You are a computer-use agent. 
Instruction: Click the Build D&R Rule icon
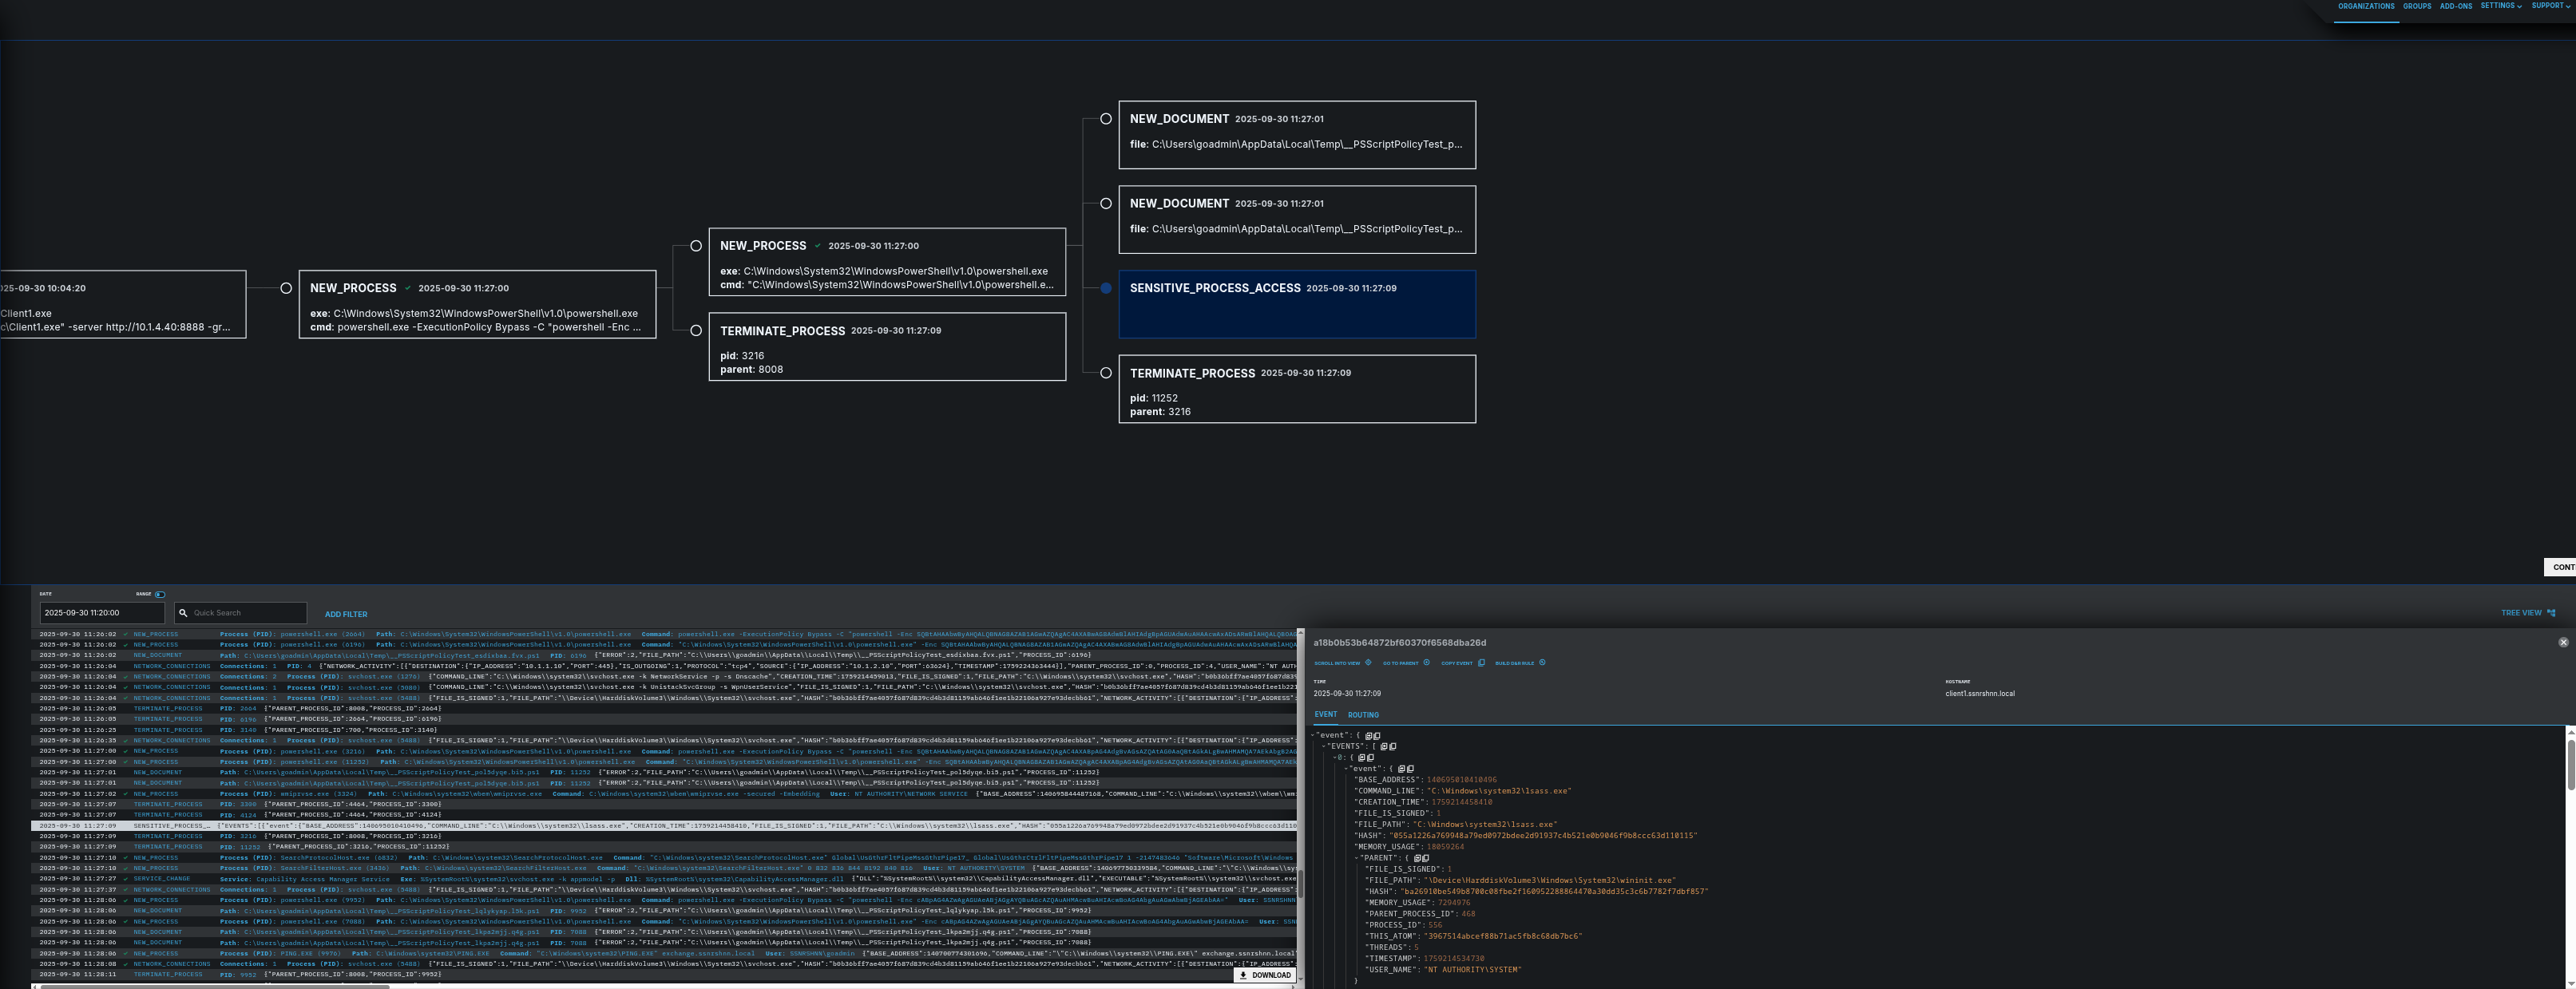(x=1542, y=662)
